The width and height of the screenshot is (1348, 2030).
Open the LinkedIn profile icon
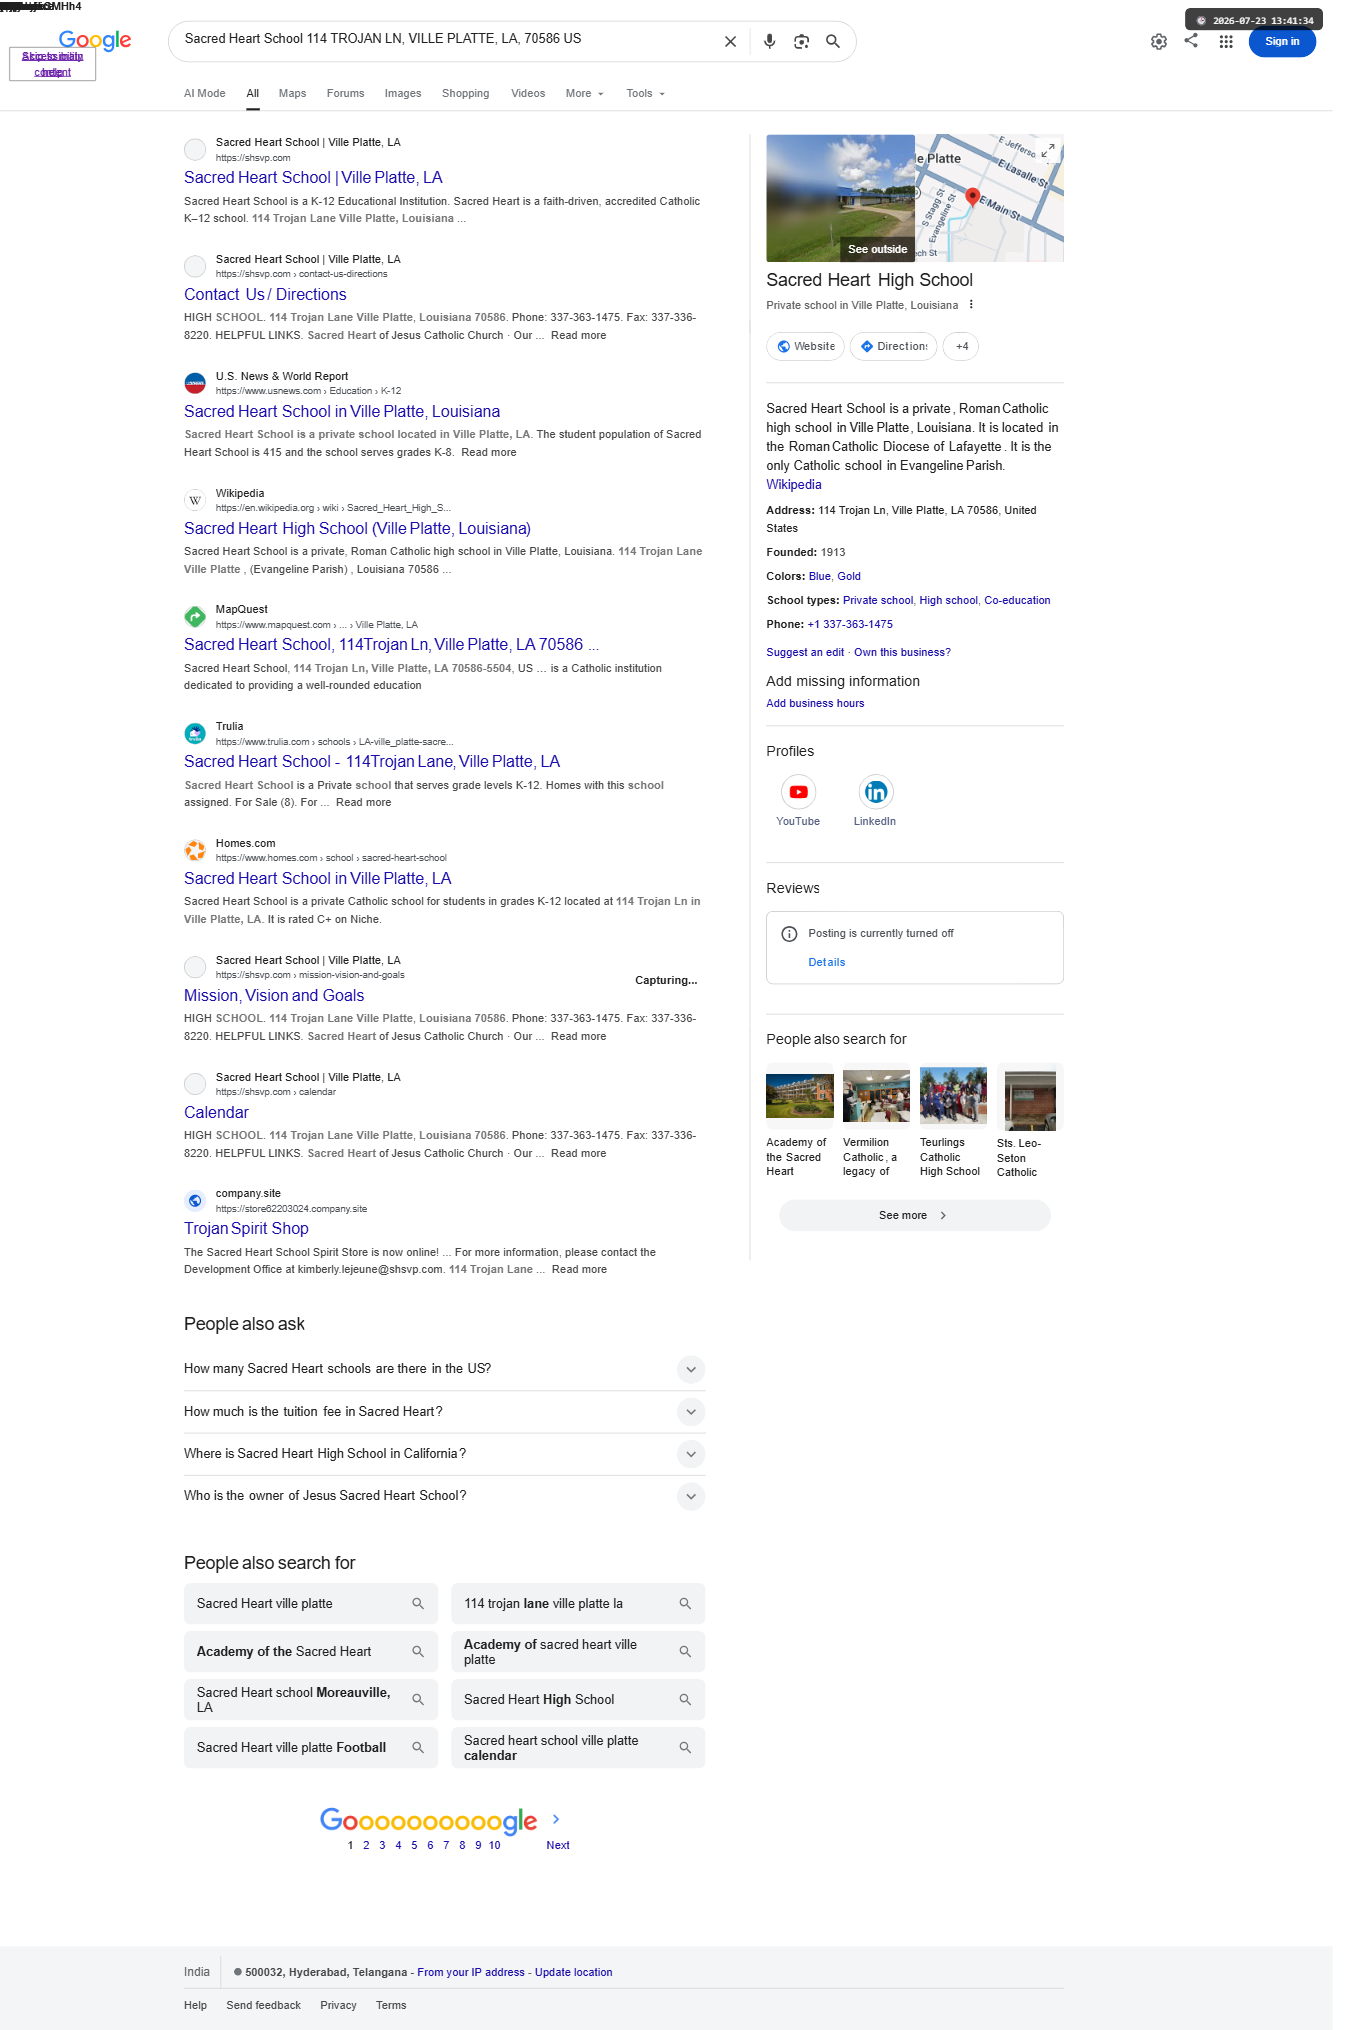(x=875, y=792)
